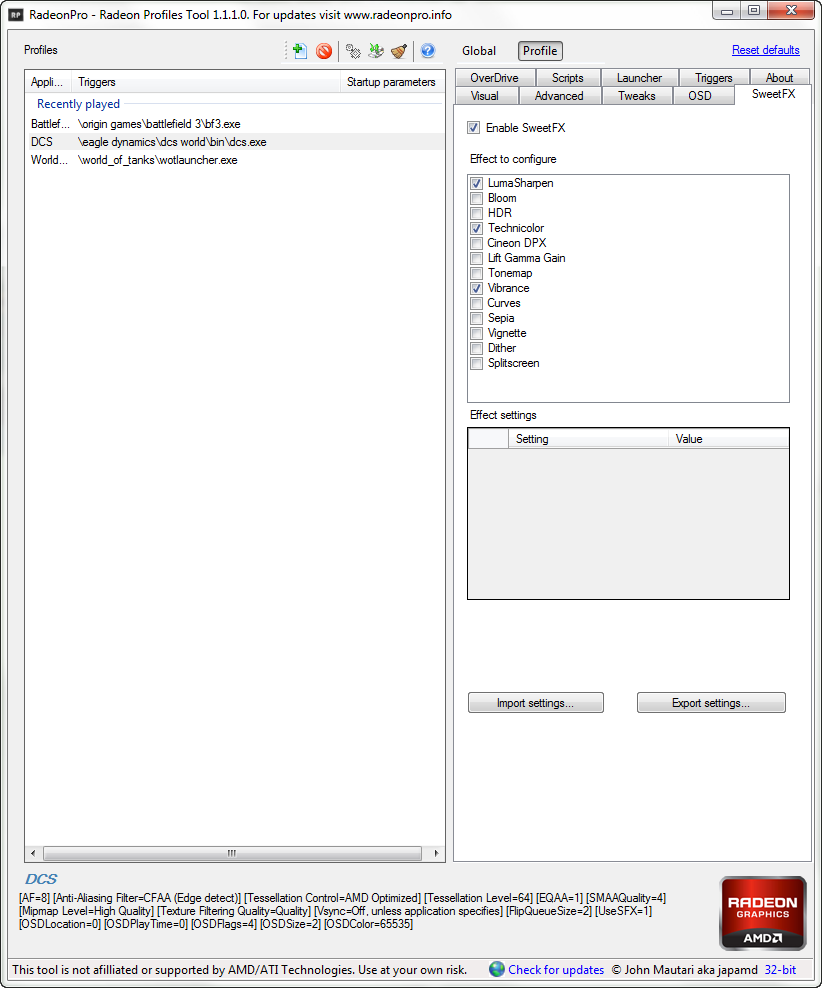Open the gears settings icon in toolbar
The height and width of the screenshot is (988, 822).
(353, 51)
